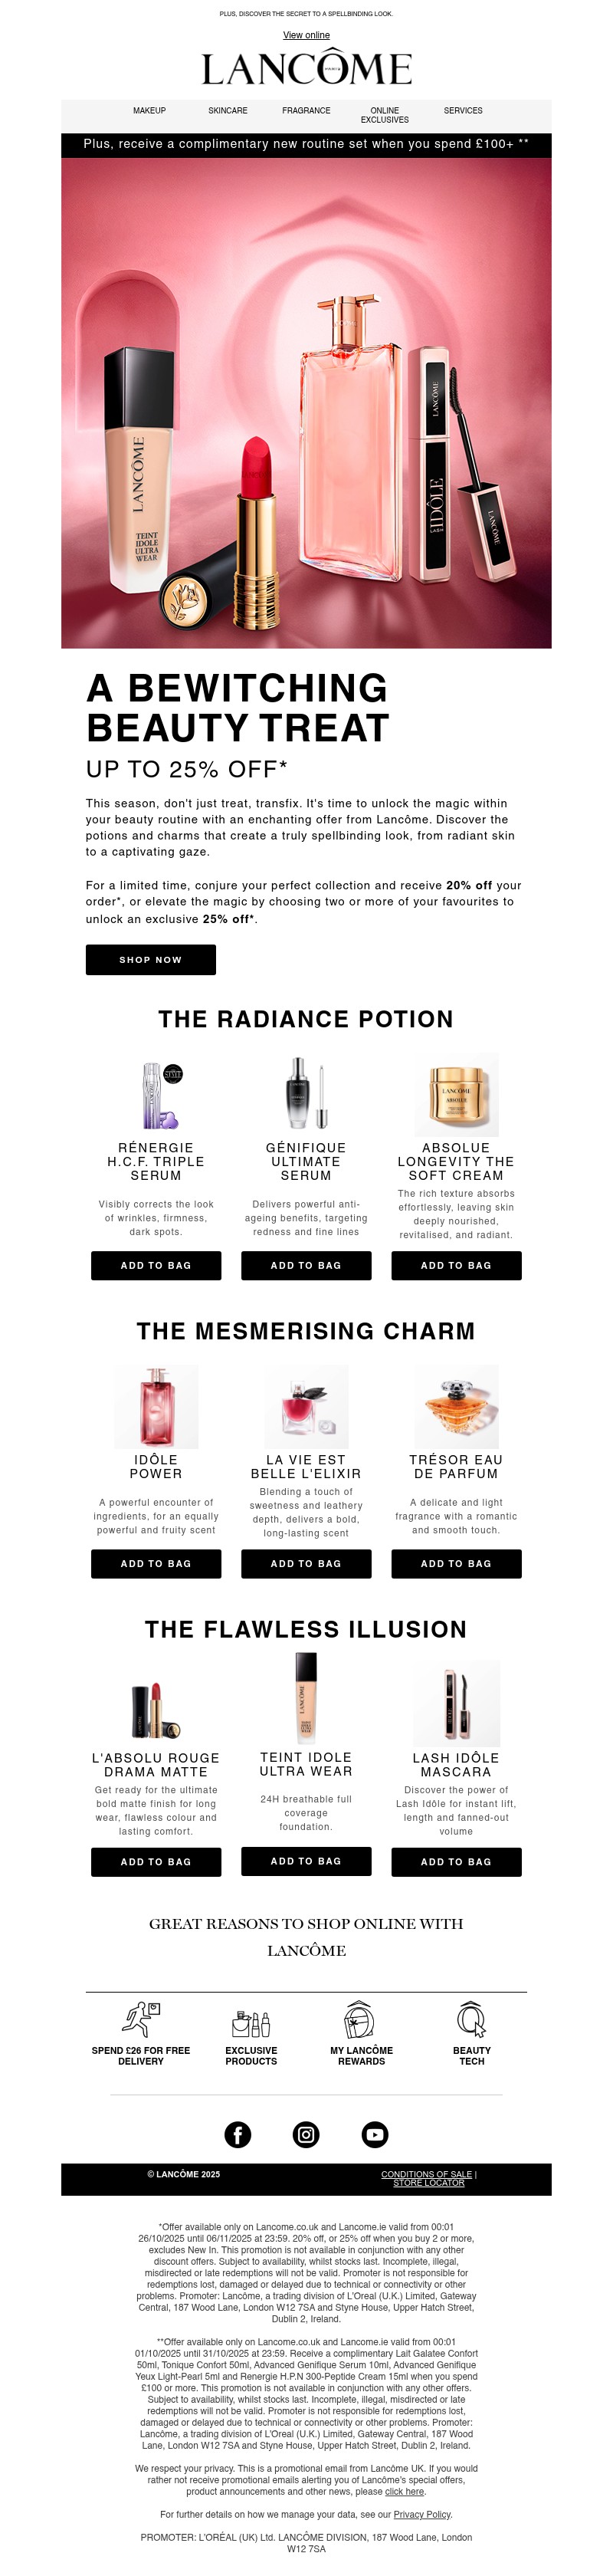Viewport: 613px width, 2576px height.
Task: Click the free delivery running figure icon
Action: point(141,2019)
